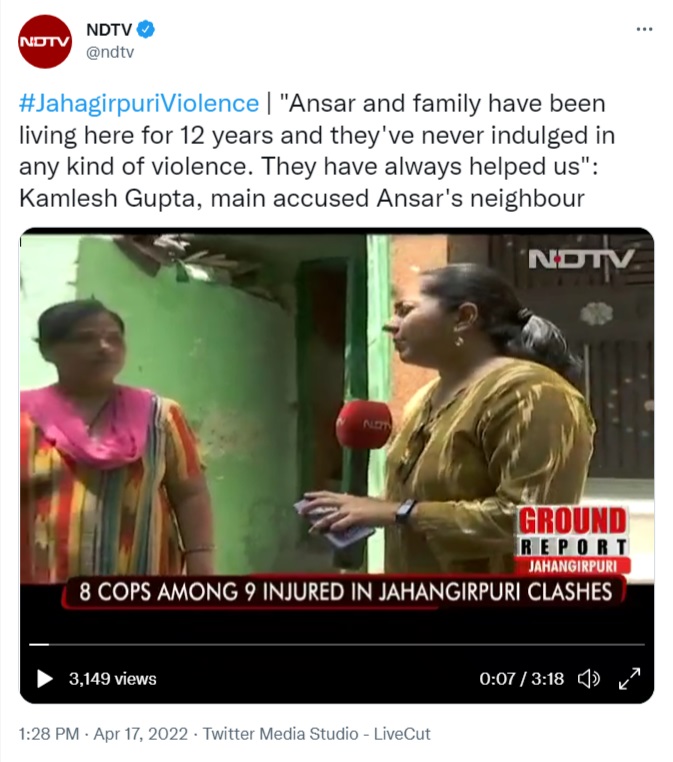This screenshot has width=673, height=762.
Task: Click the blue verified badge icon
Action: pos(145,30)
